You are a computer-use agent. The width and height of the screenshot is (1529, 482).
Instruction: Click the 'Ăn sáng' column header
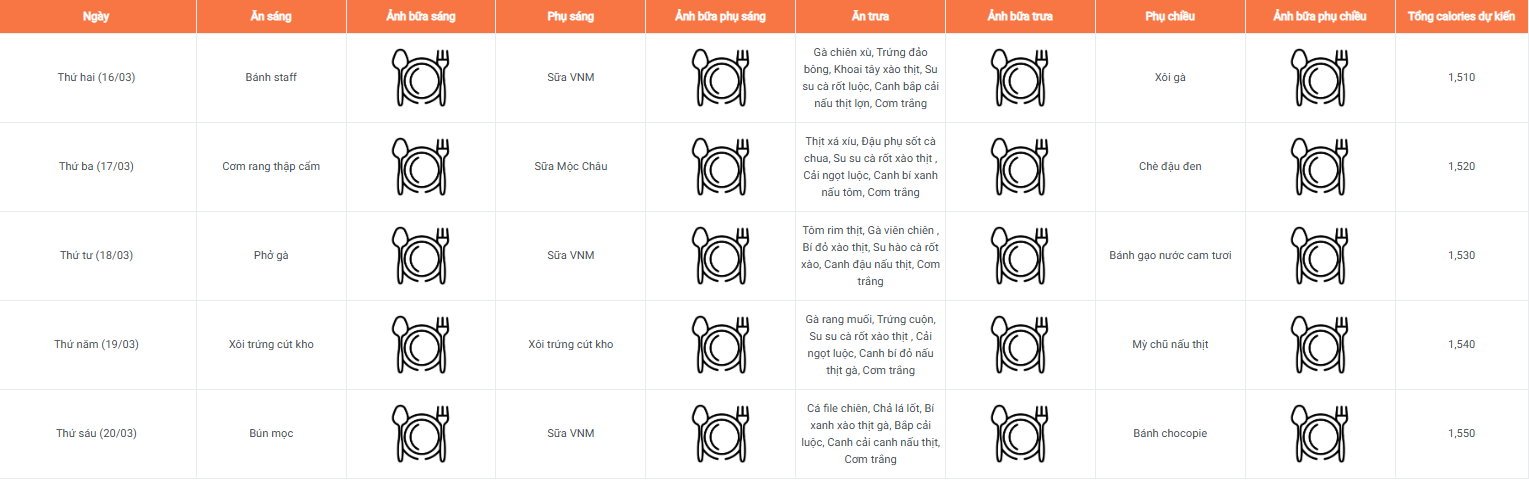[x=271, y=17]
